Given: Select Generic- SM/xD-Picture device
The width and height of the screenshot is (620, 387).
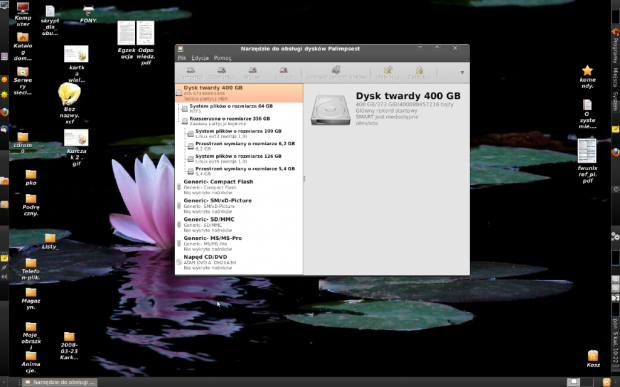Looking at the screenshot, I should tap(239, 206).
